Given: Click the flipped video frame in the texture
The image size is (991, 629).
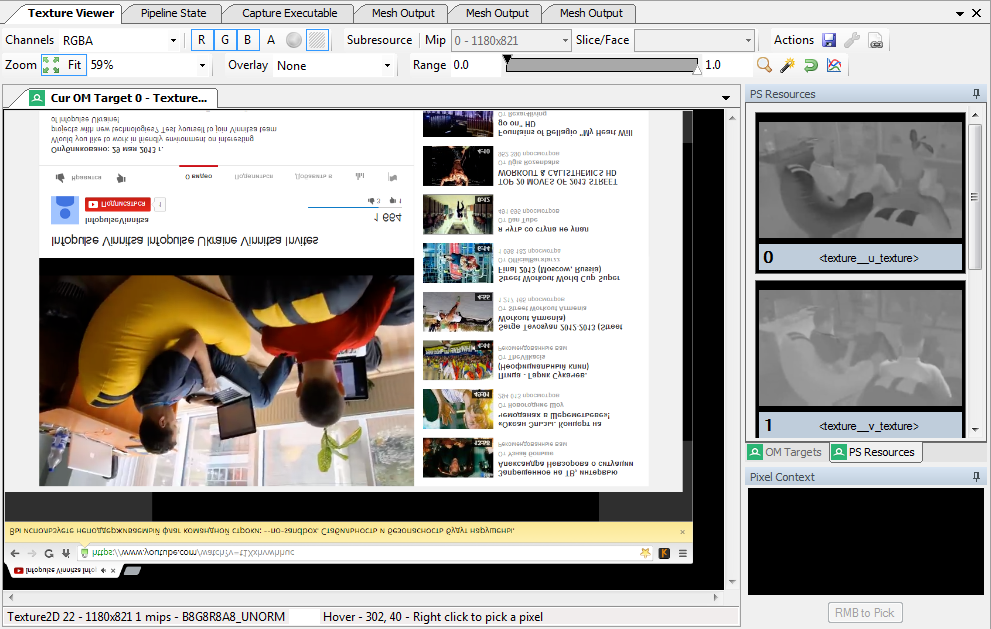Looking at the screenshot, I should (226, 372).
